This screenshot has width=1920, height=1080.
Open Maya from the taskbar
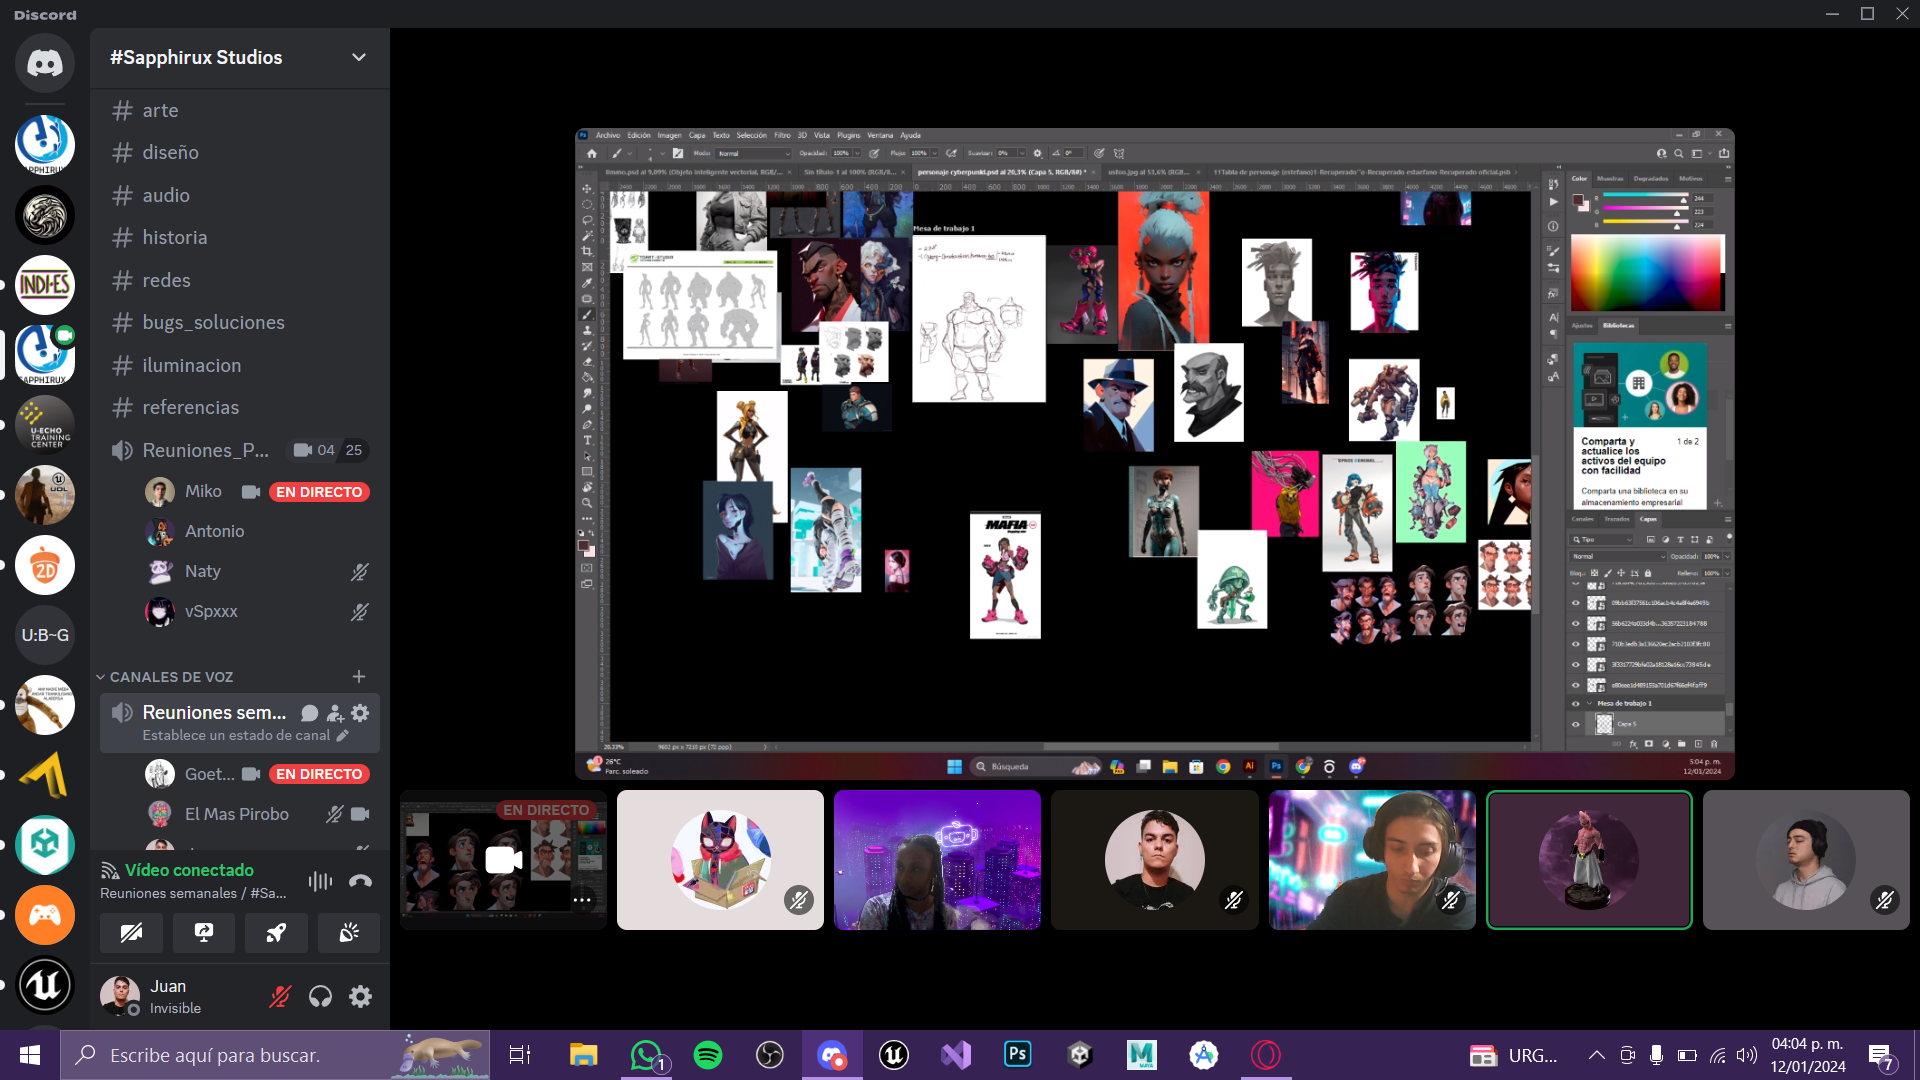[1142, 1055]
